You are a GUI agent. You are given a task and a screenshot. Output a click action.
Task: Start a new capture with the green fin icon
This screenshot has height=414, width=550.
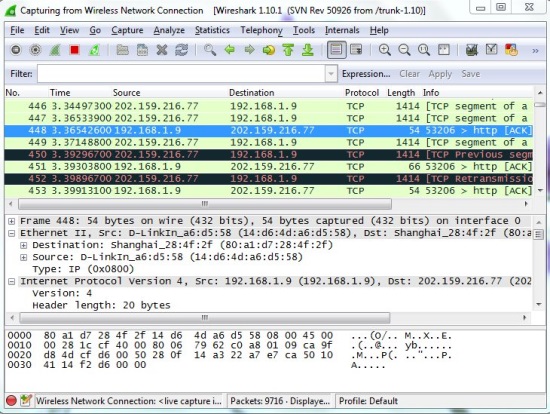[x=55, y=50]
